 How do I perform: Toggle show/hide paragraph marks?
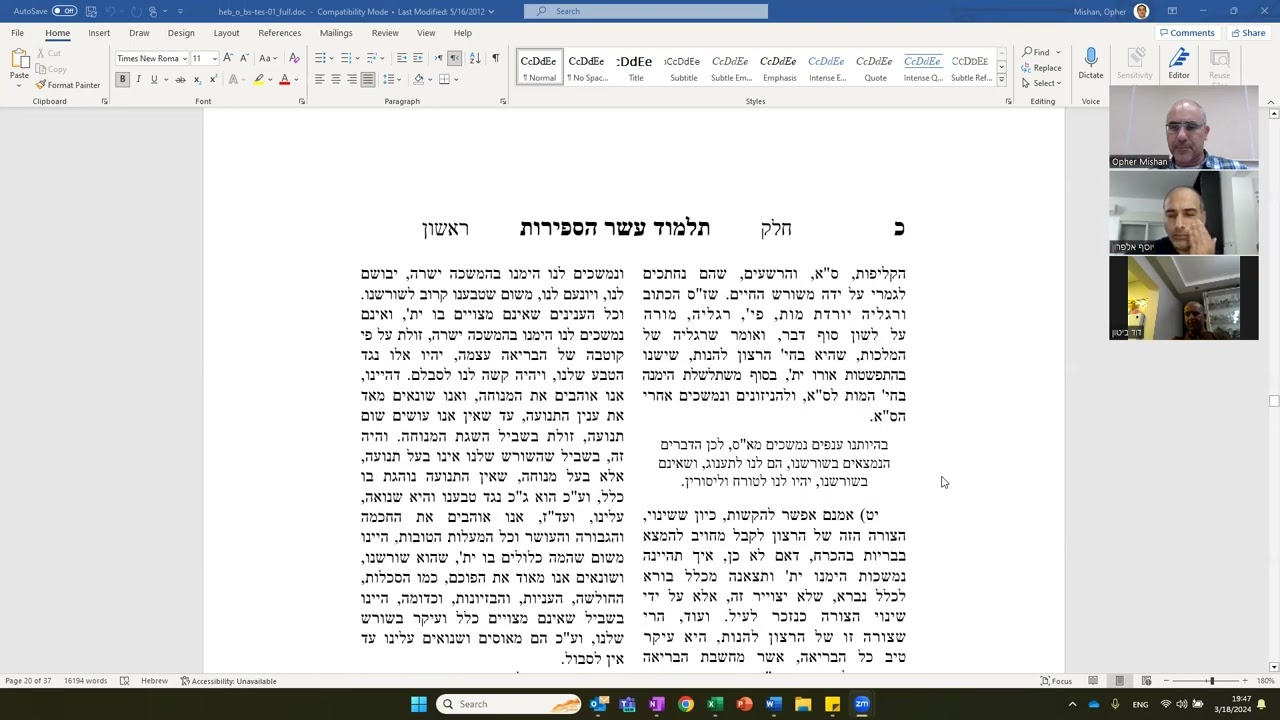[495, 58]
